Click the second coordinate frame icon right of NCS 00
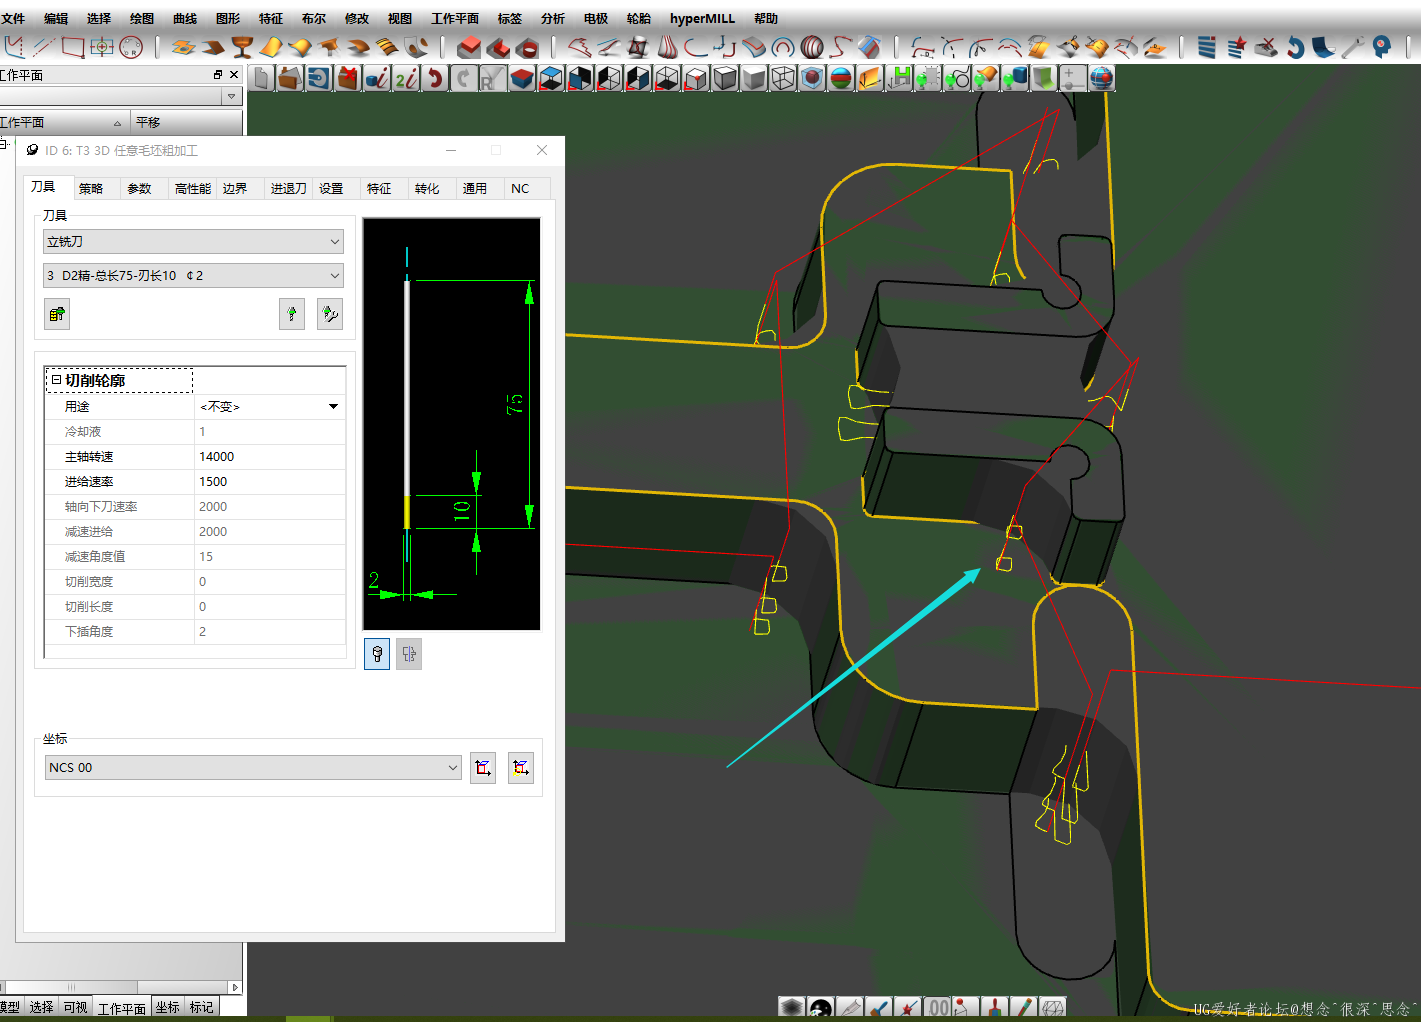 click(x=521, y=768)
